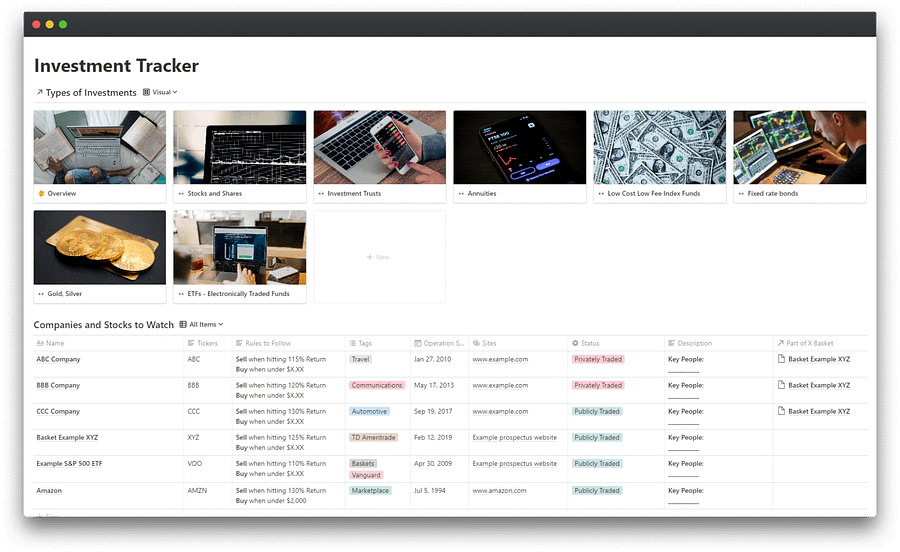Open the Gold, Silver card
Screen dimensions: 900x552
[100, 256]
